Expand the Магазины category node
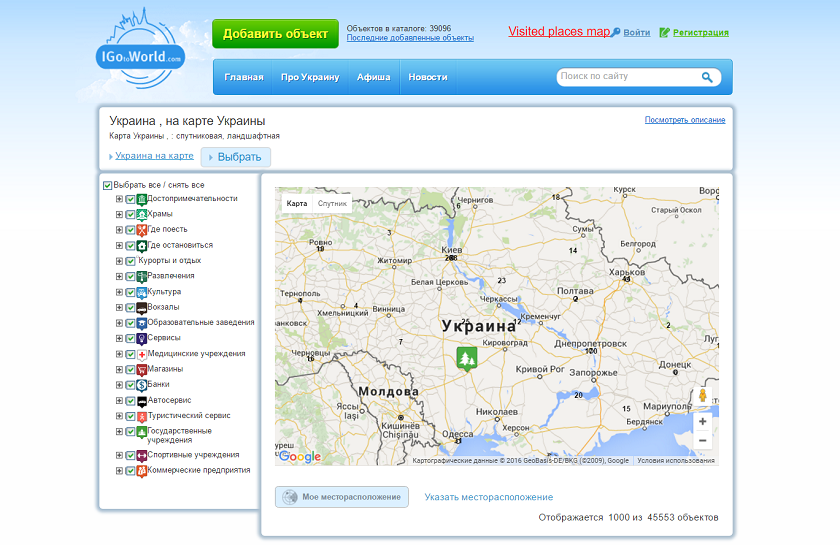The width and height of the screenshot is (840, 545). click(x=119, y=369)
